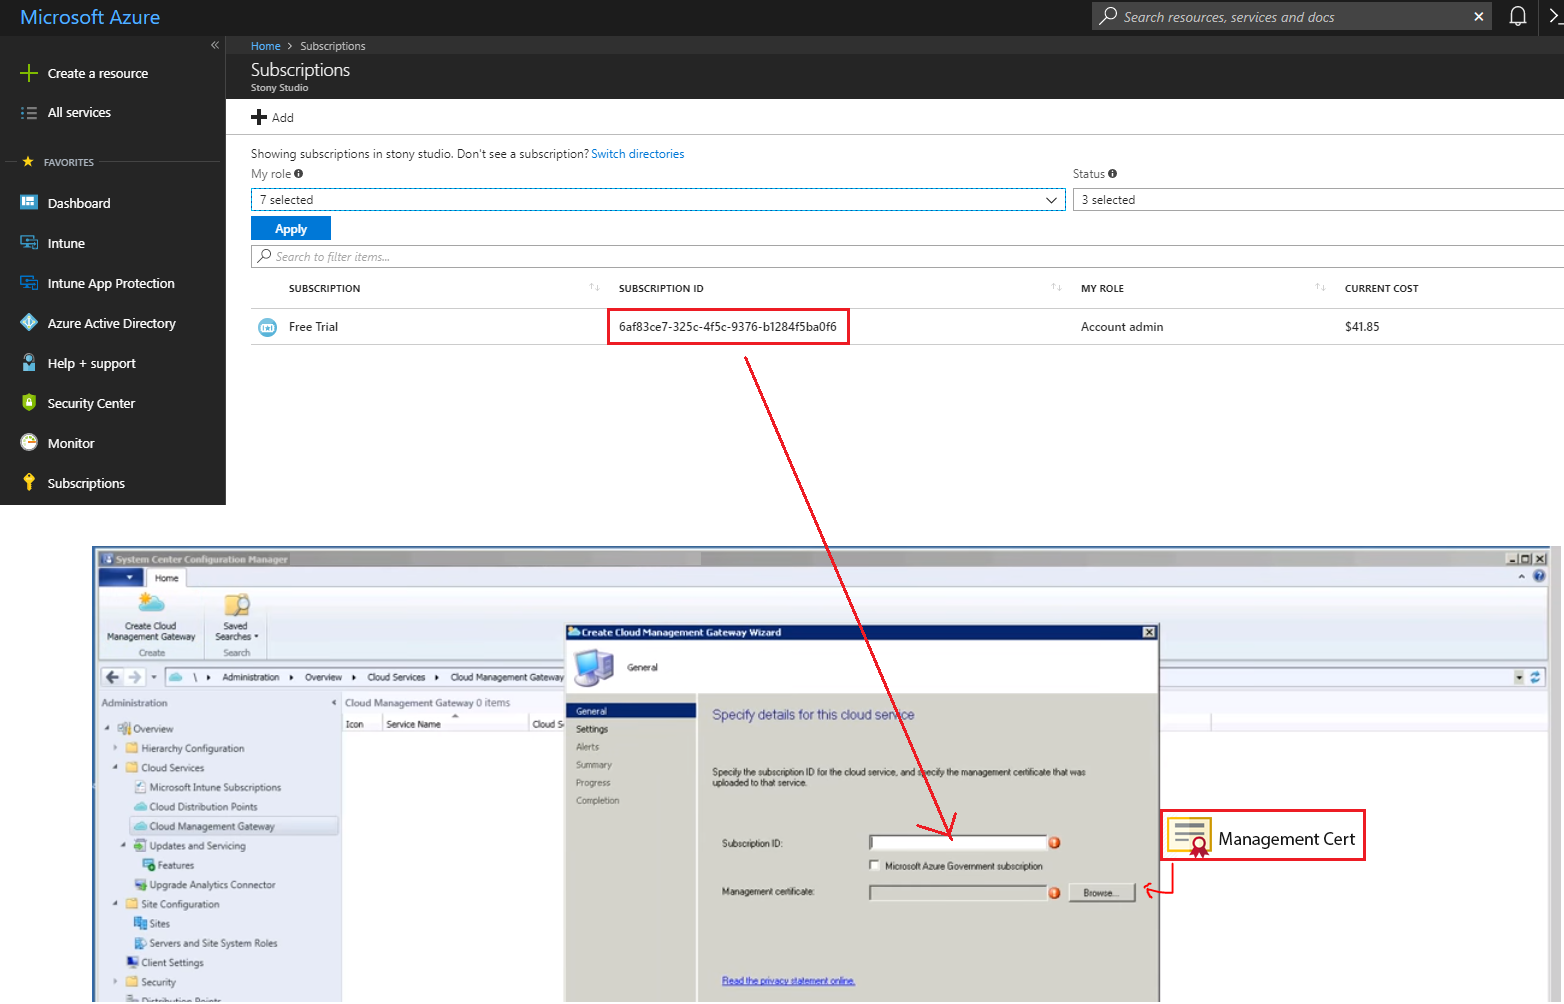Click subscription ID 6af83ce7-325c-4f5c-9376-b1284f5ba0f6

(x=728, y=327)
